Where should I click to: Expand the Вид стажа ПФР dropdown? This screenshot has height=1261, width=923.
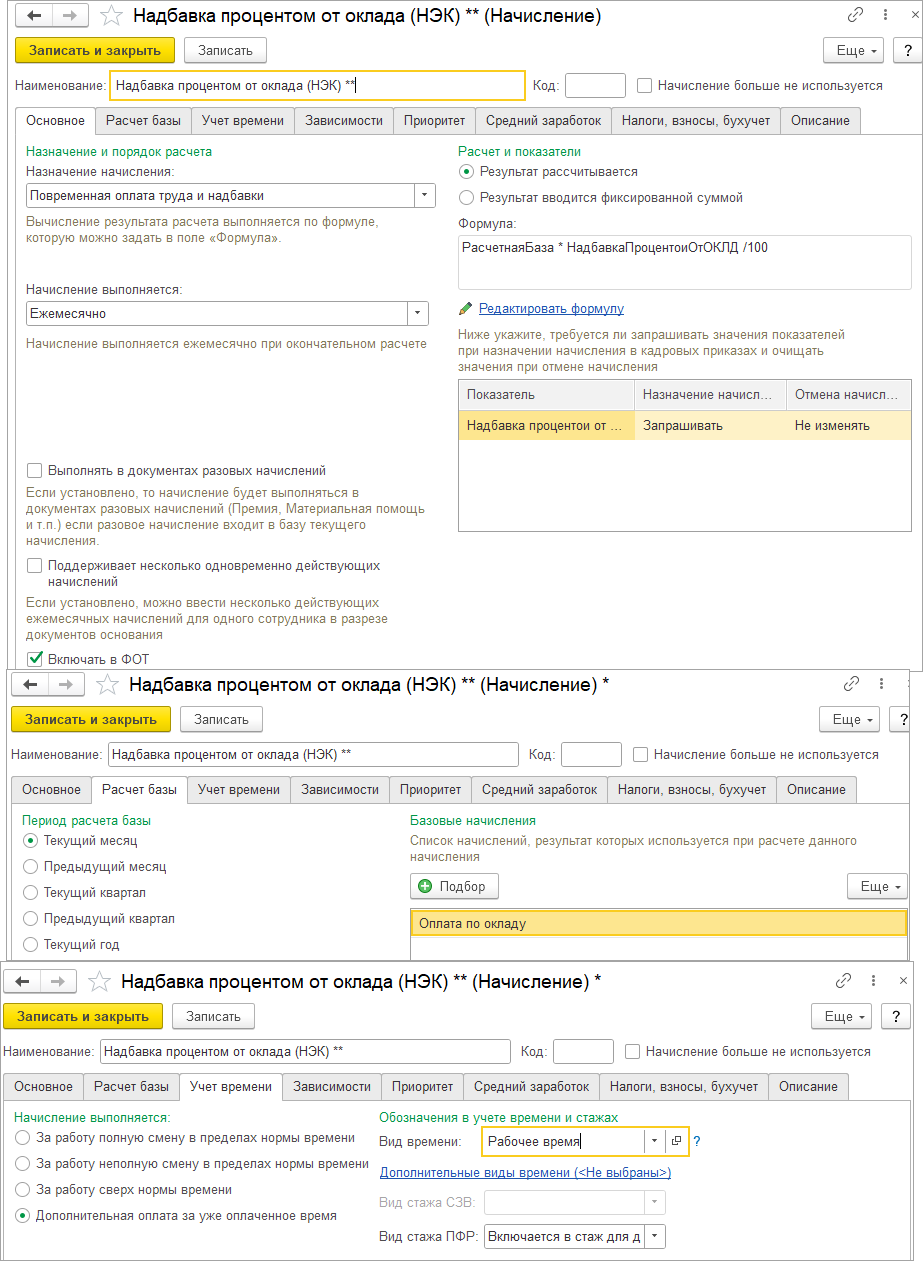pos(654,1237)
